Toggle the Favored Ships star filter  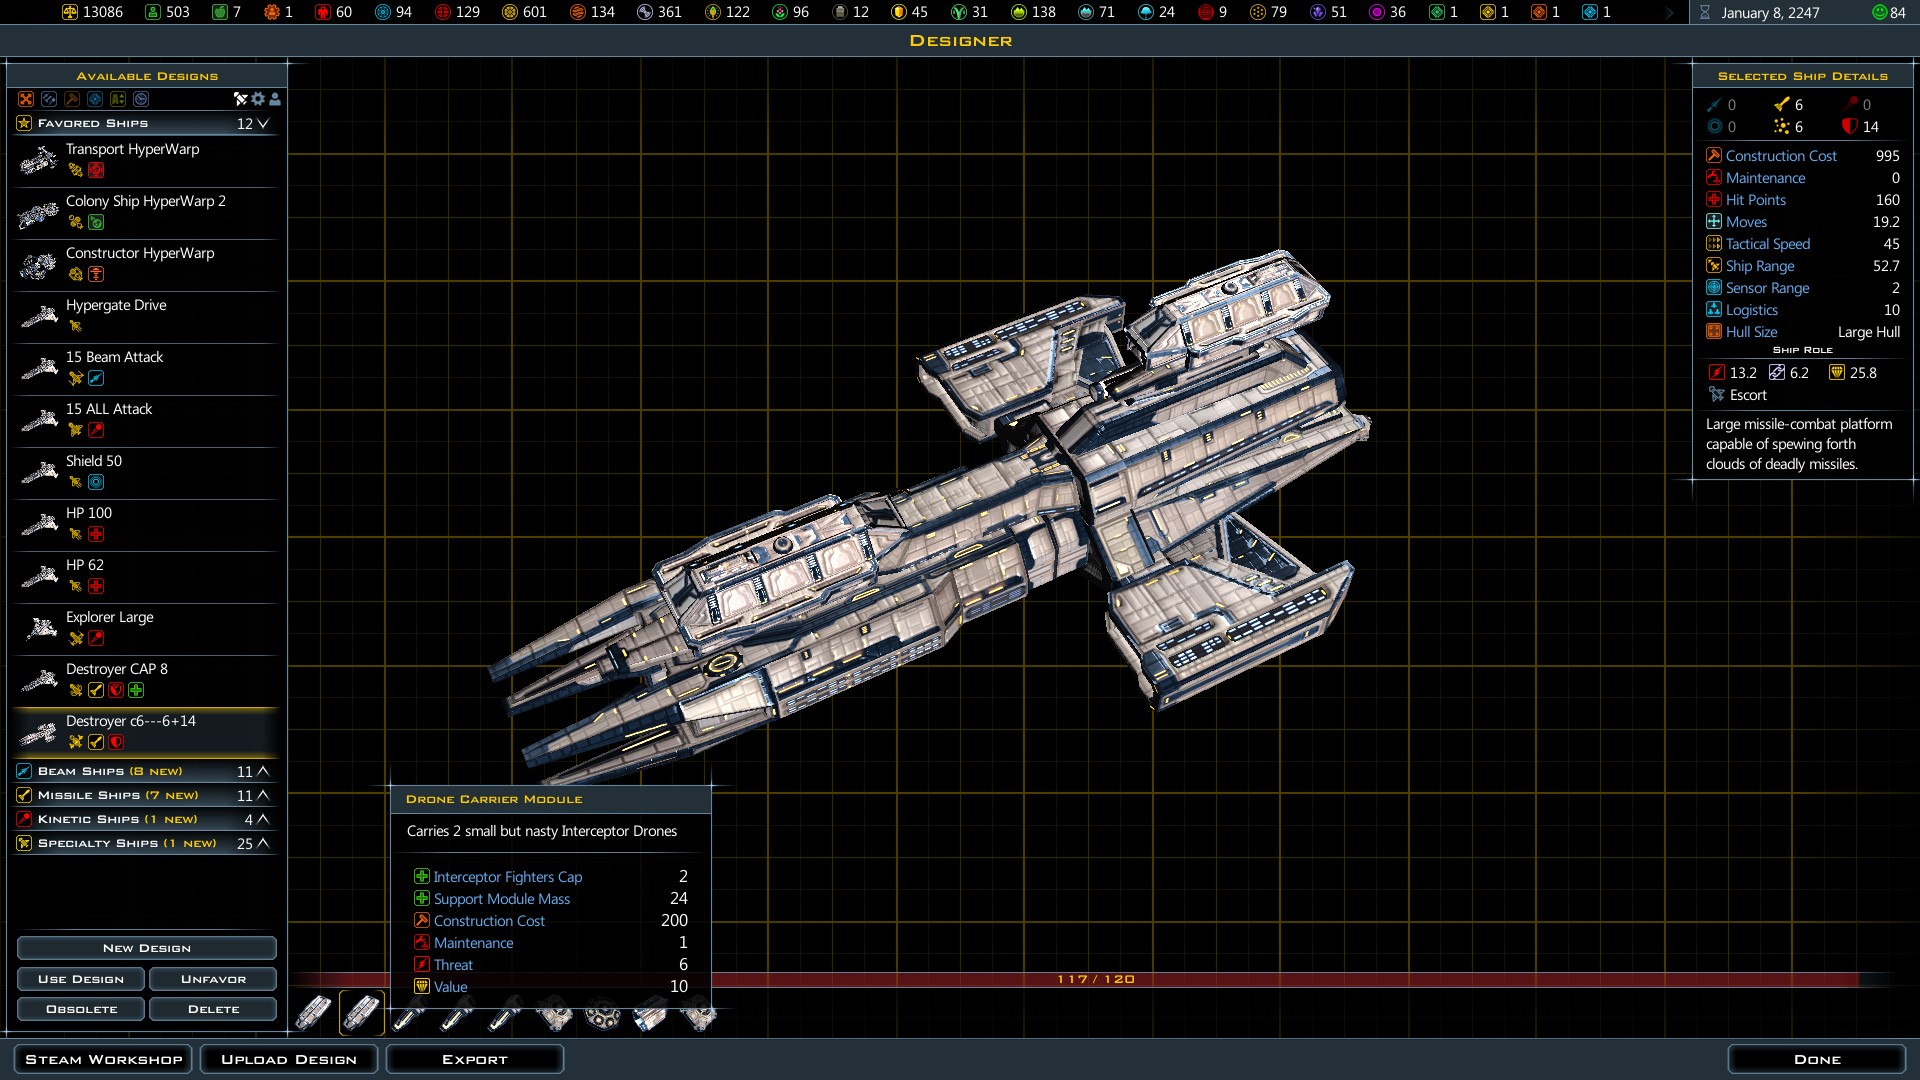pos(24,123)
